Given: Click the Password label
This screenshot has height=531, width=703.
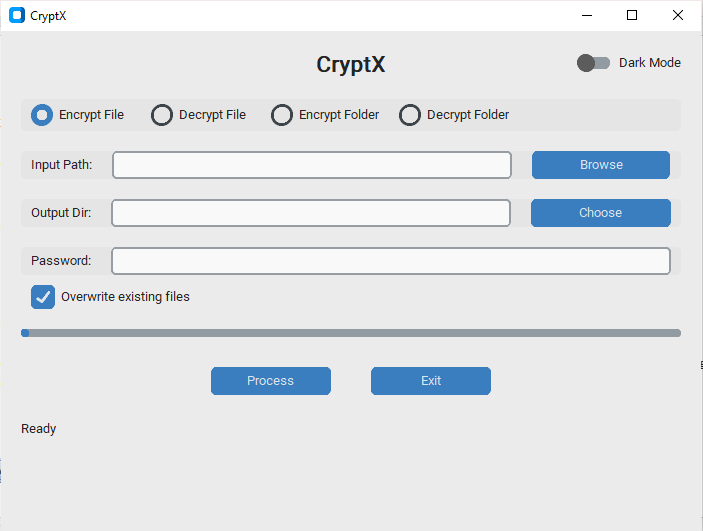Looking at the screenshot, I should (61, 261).
